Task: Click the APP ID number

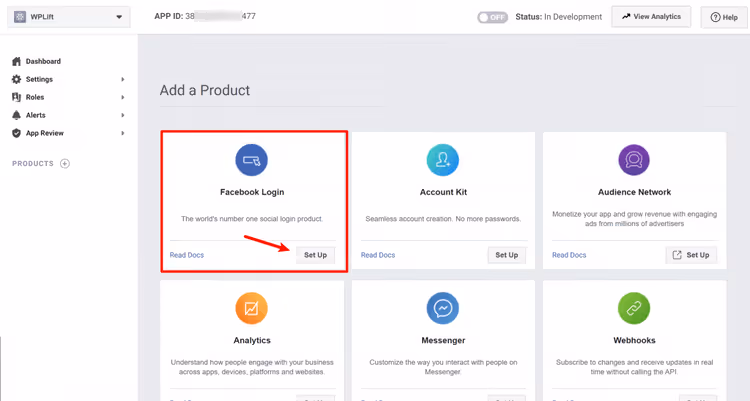Action: coord(221,16)
